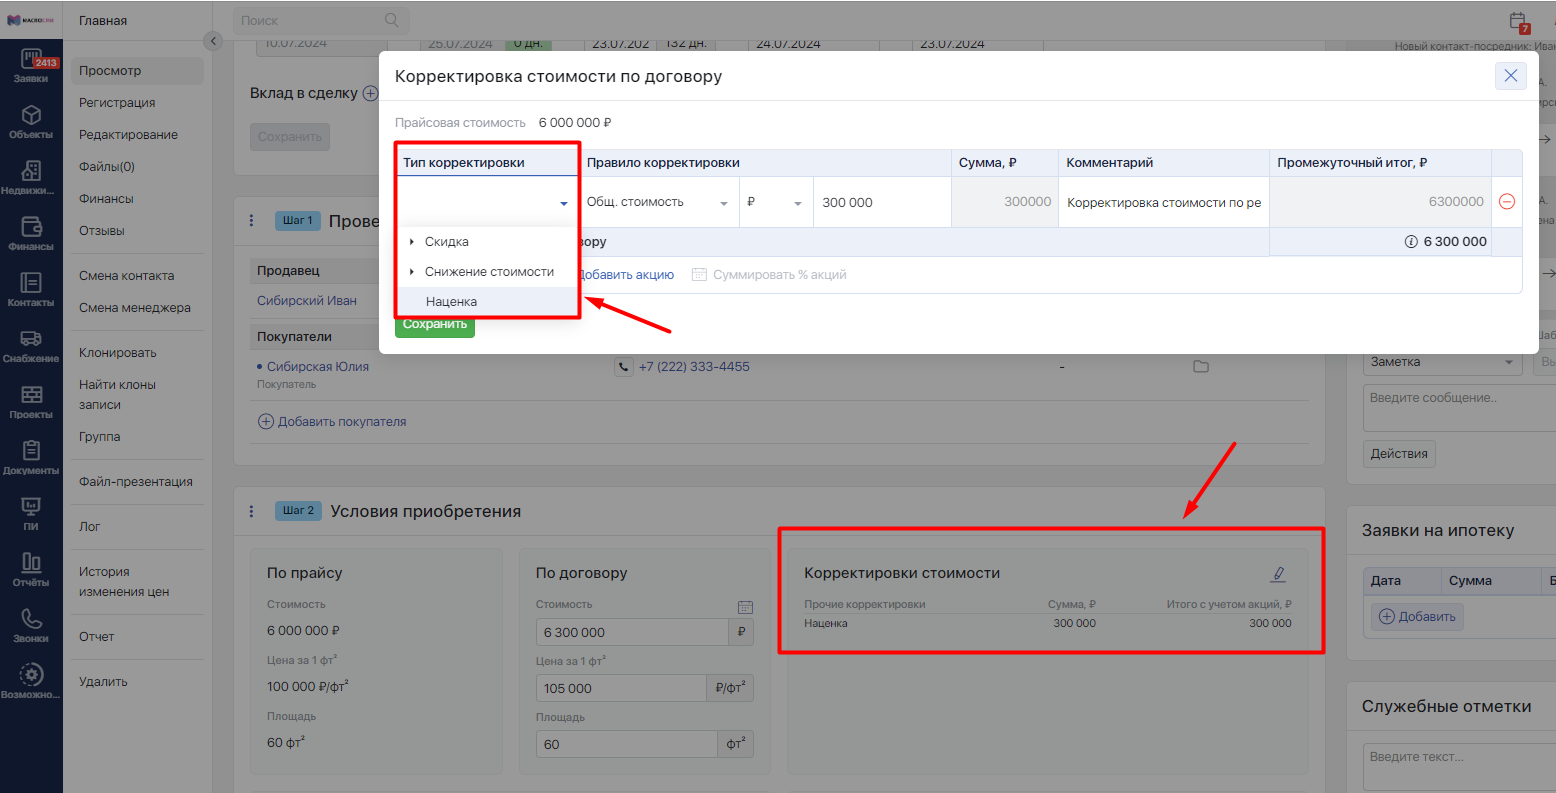Open the Контакты sidebar icon
The width and height of the screenshot is (1556, 793).
(31, 289)
